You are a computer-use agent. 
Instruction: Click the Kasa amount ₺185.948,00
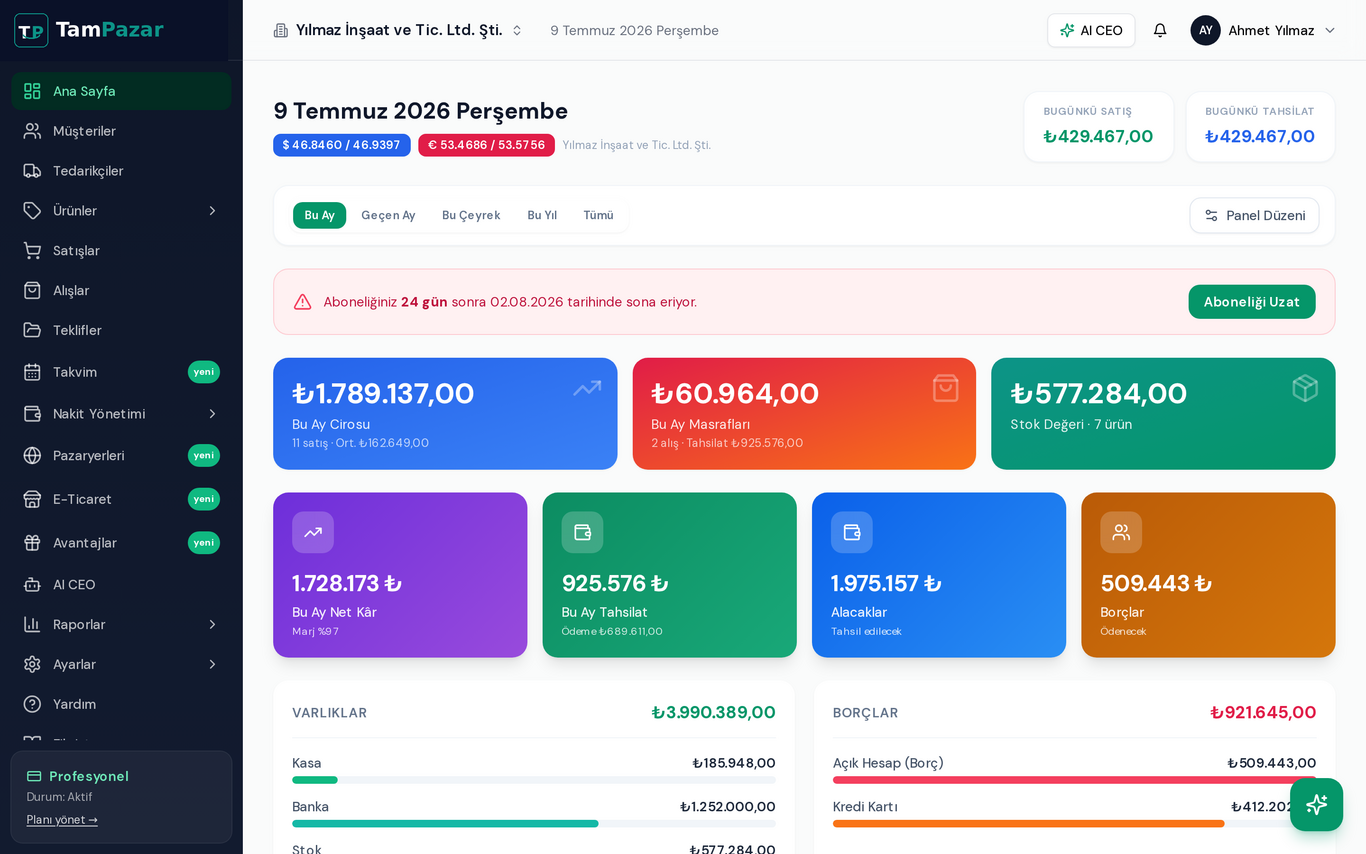[734, 763]
